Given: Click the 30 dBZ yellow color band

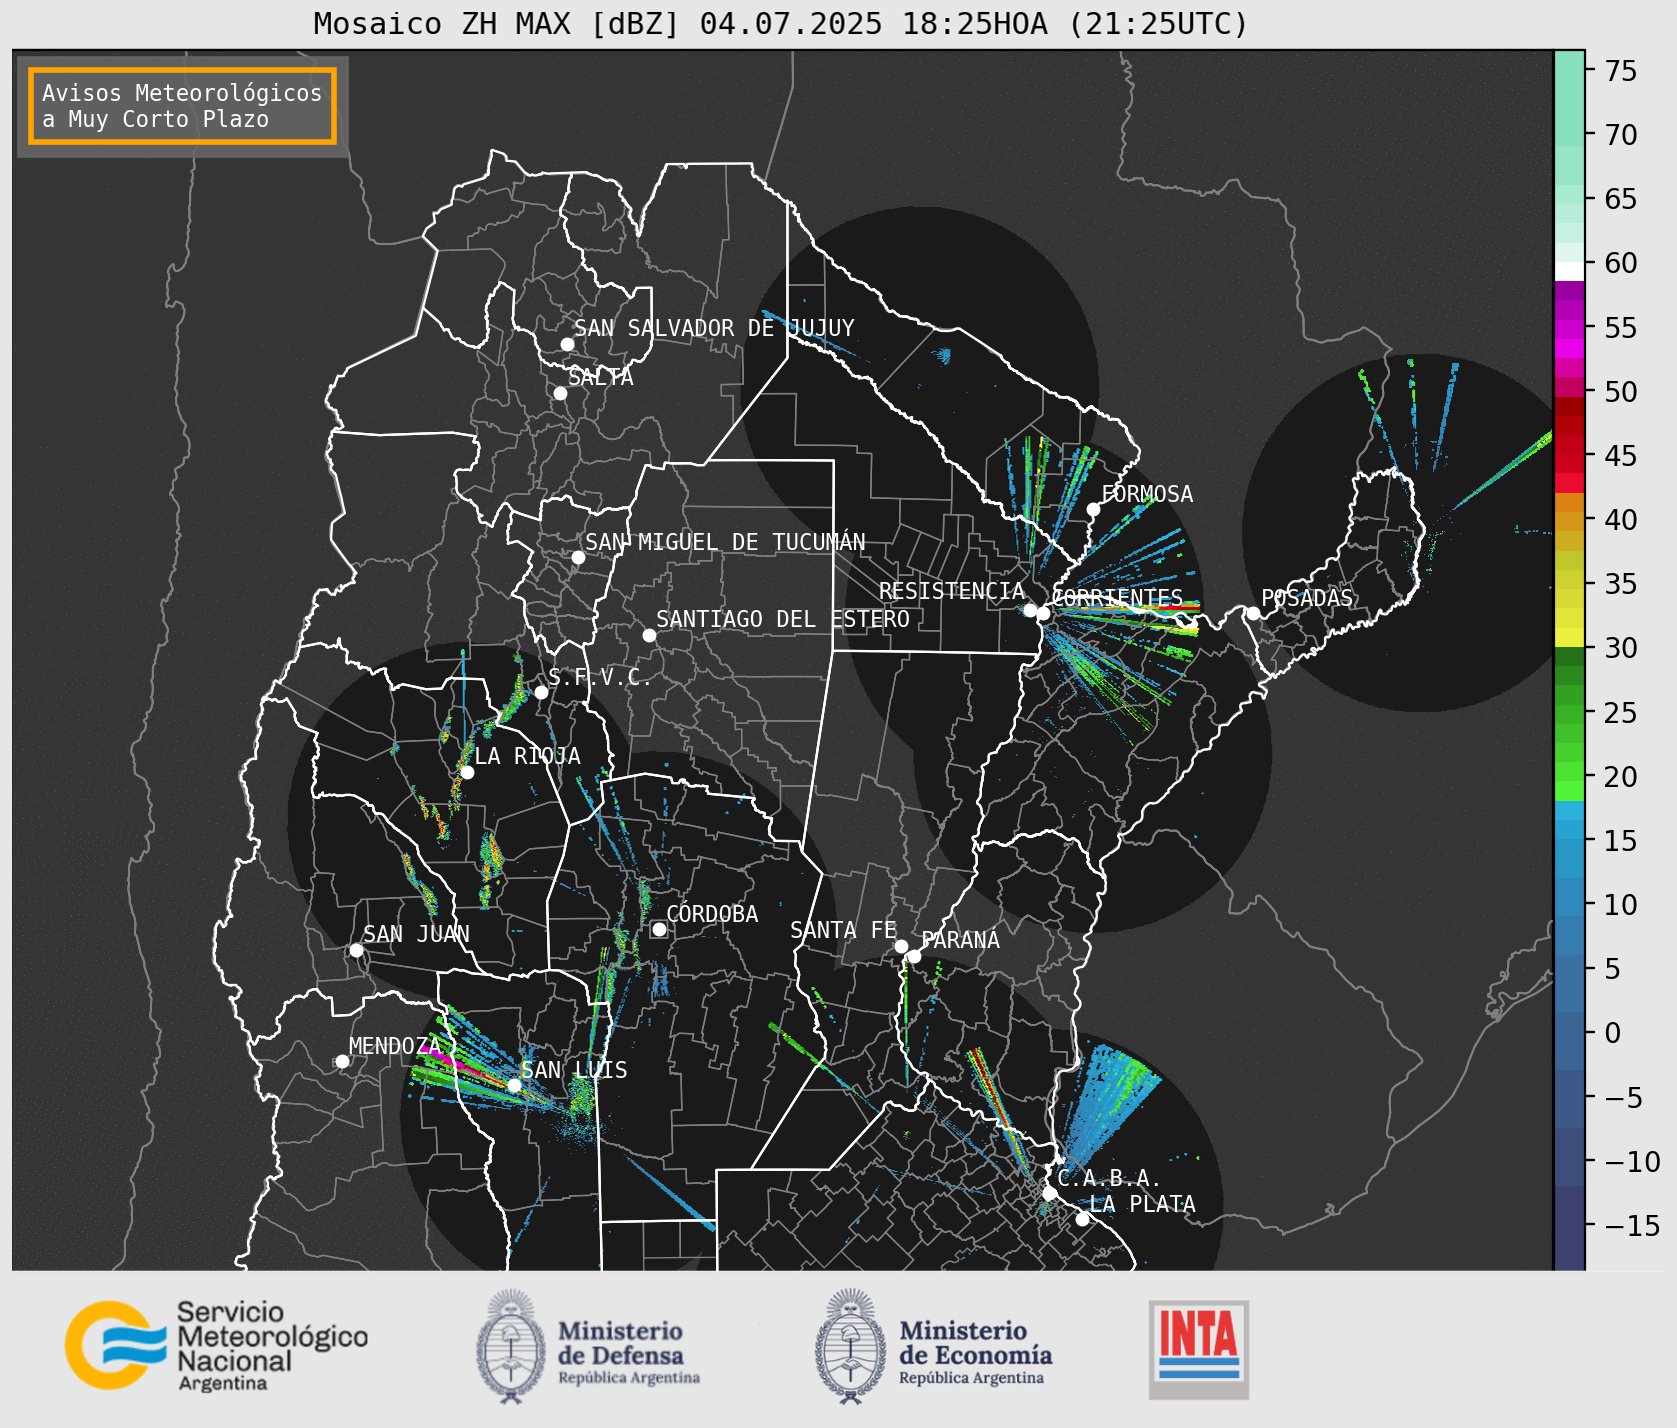Looking at the screenshot, I should tap(1569, 637).
